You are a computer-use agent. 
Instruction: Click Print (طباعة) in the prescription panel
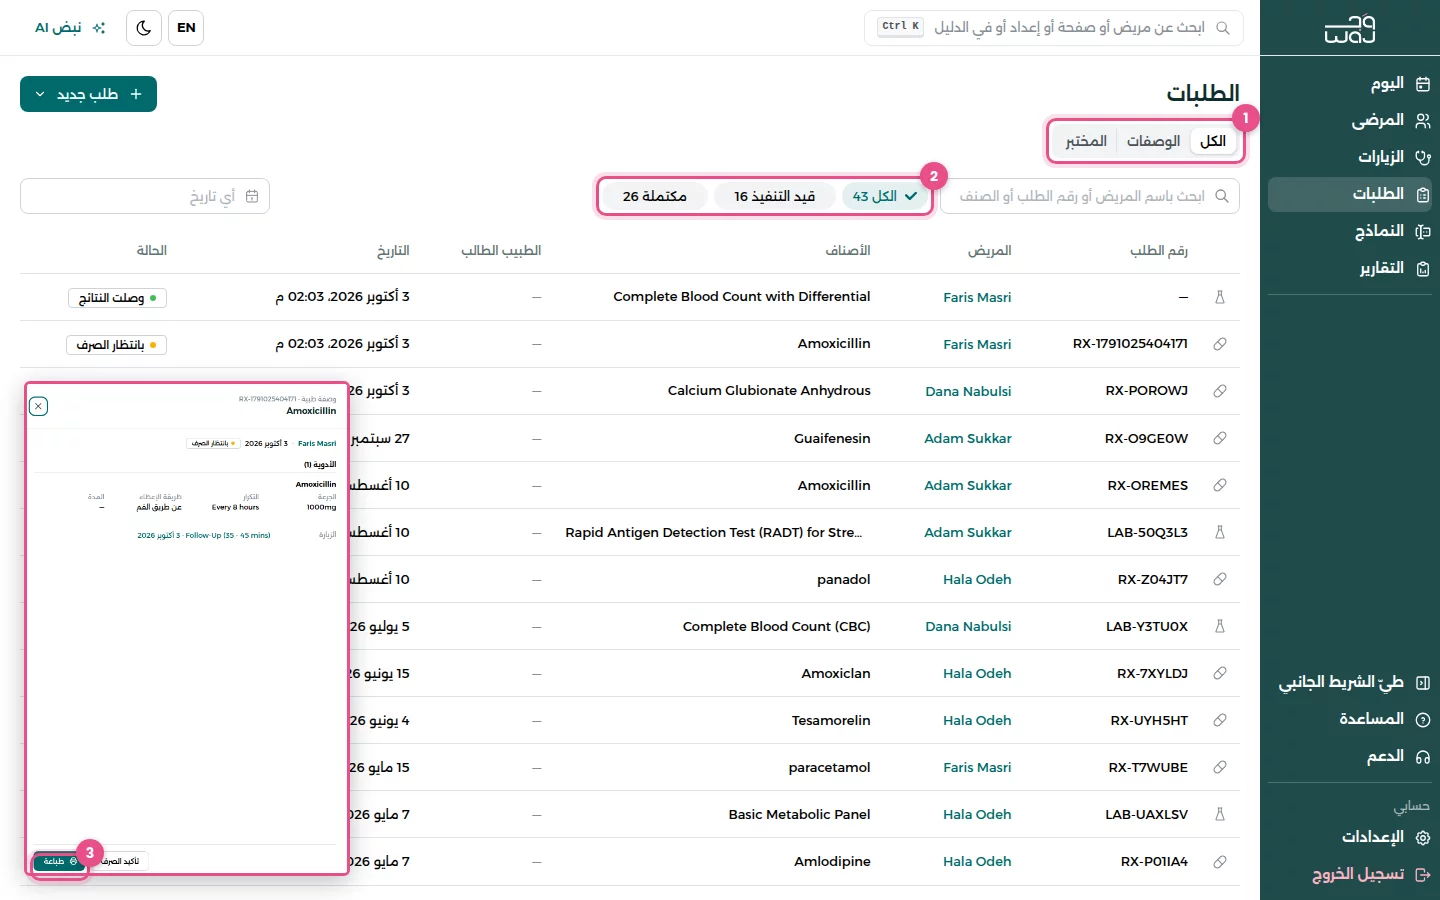pyautogui.click(x=60, y=861)
